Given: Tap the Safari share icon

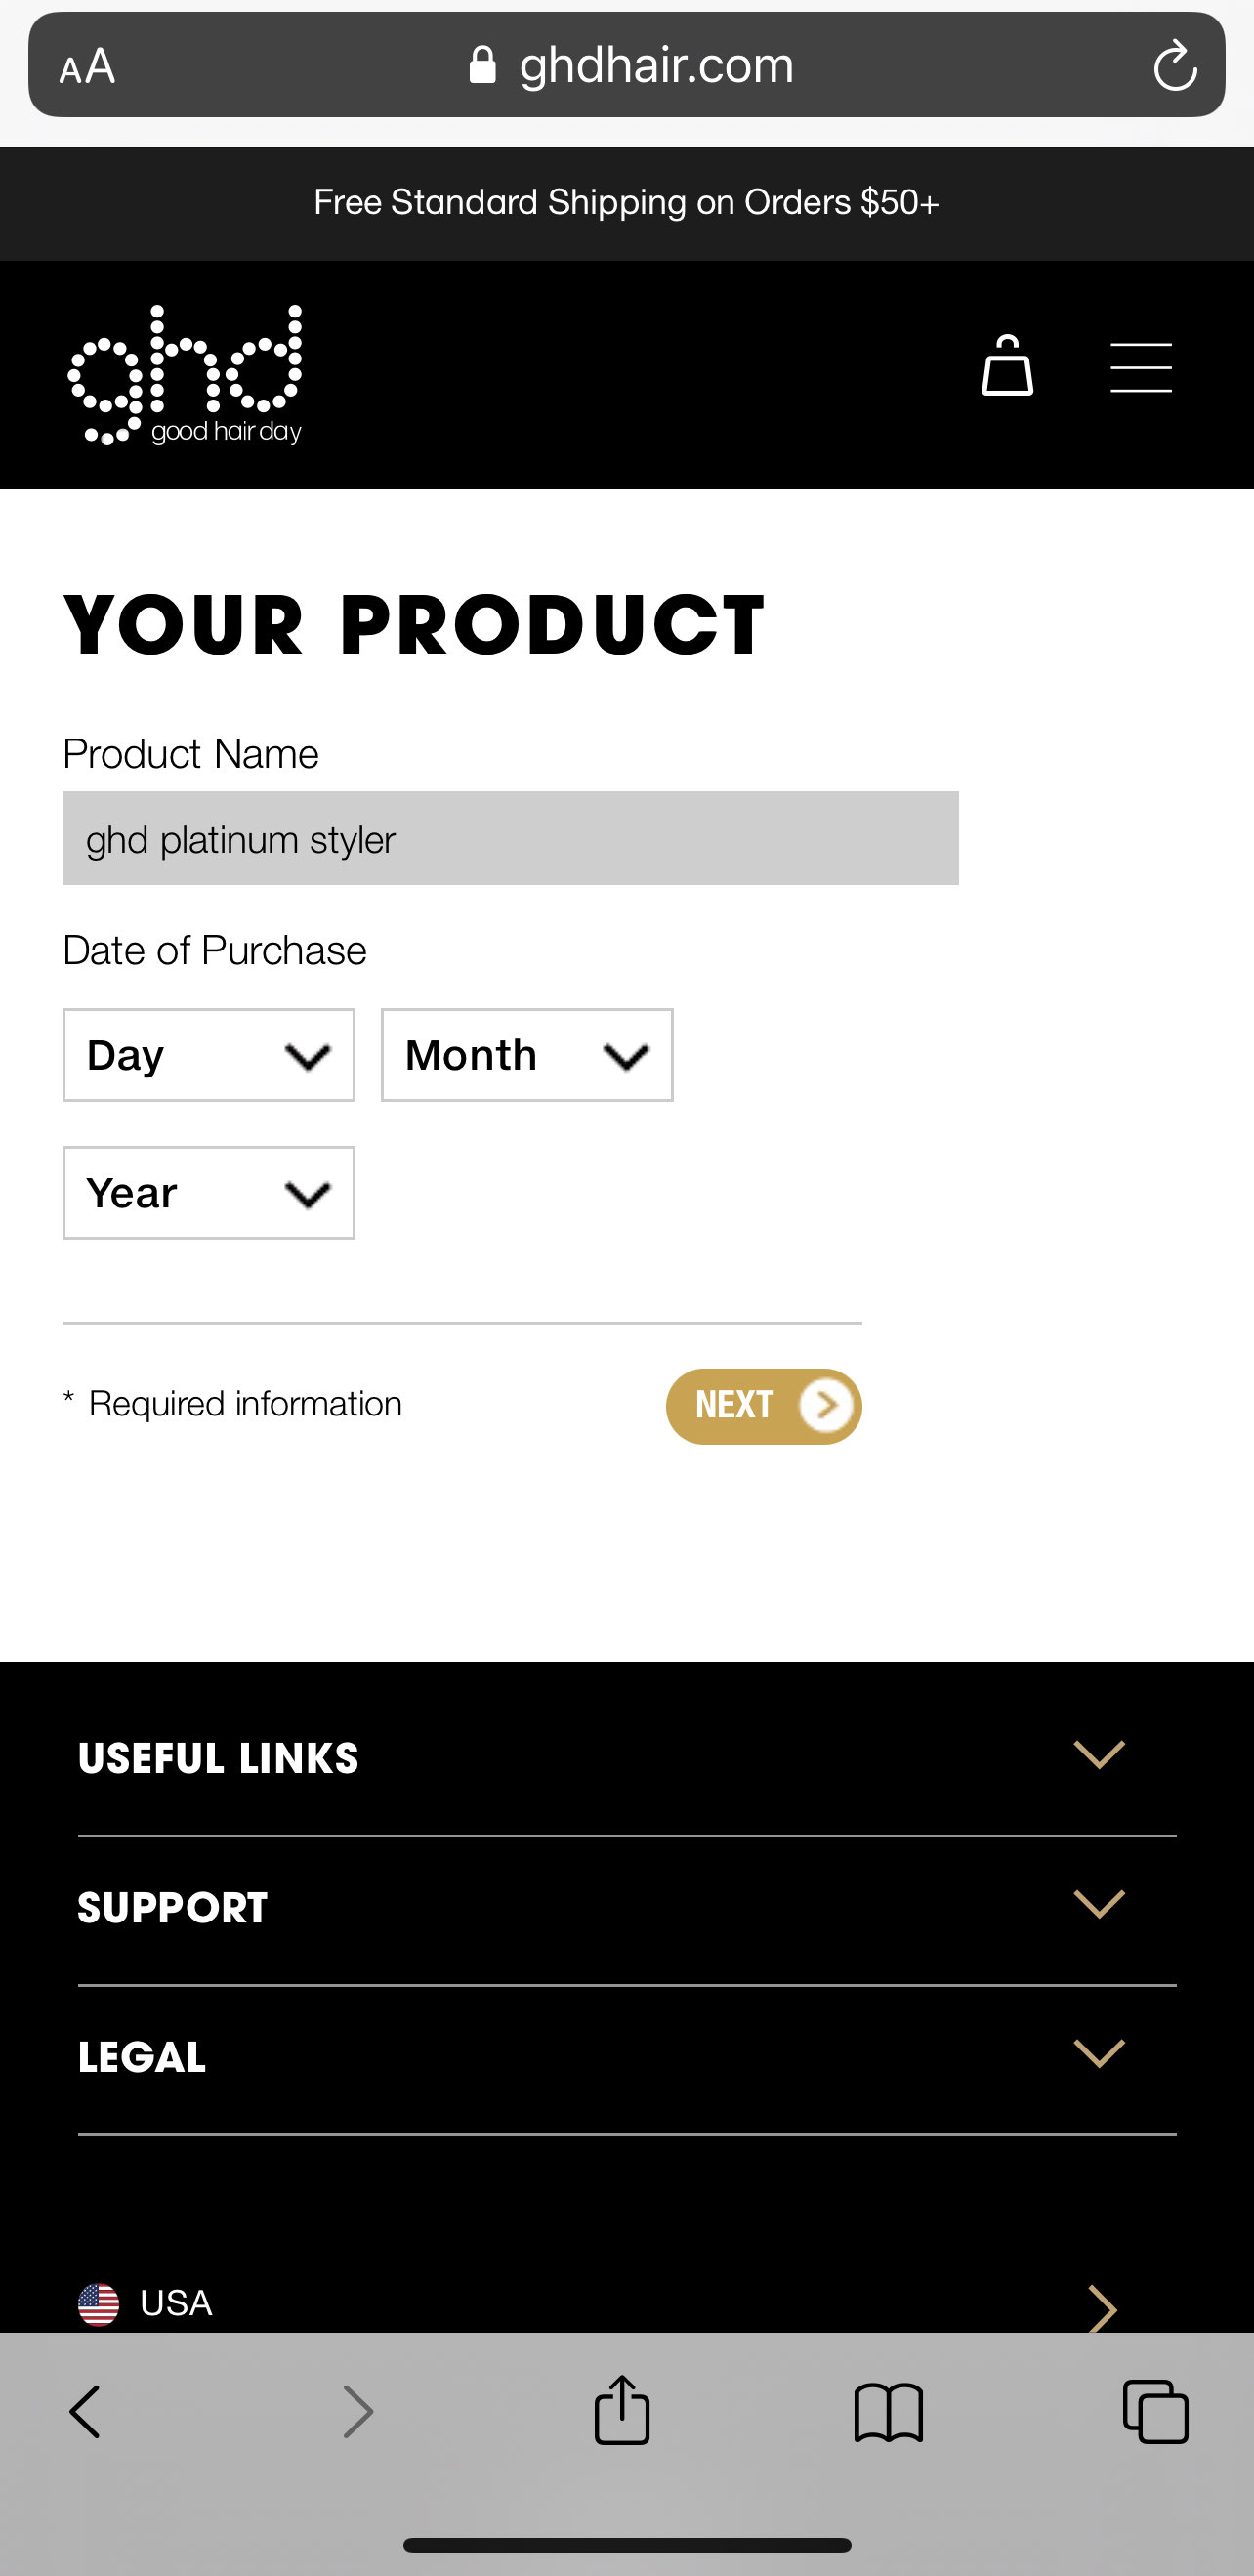Looking at the screenshot, I should pyautogui.click(x=622, y=2411).
